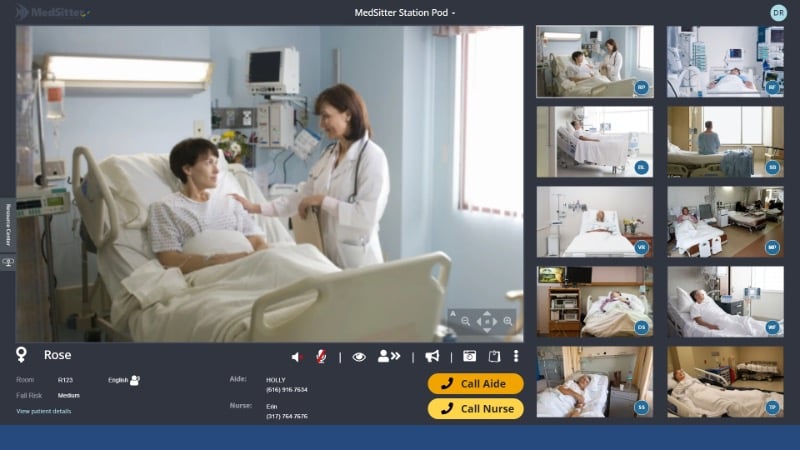The height and width of the screenshot is (450, 800).
Task: Unmute the red crossed-out microphone
Action: pos(321,357)
